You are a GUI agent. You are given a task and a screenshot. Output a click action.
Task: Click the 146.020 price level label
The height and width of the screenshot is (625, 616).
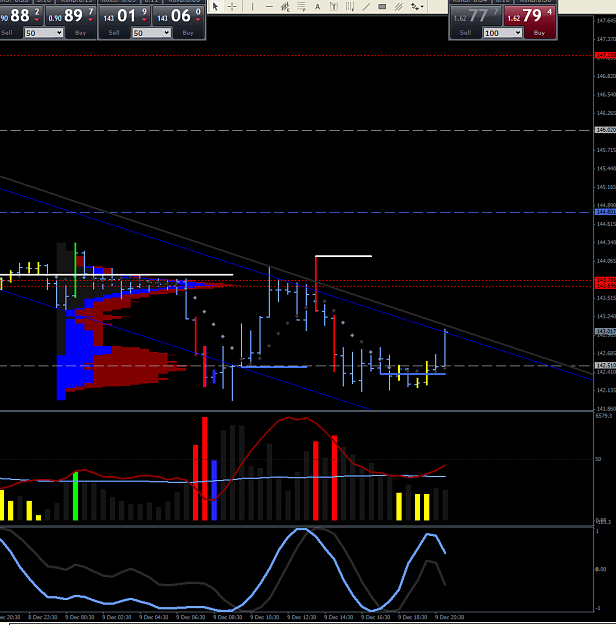click(x=605, y=130)
